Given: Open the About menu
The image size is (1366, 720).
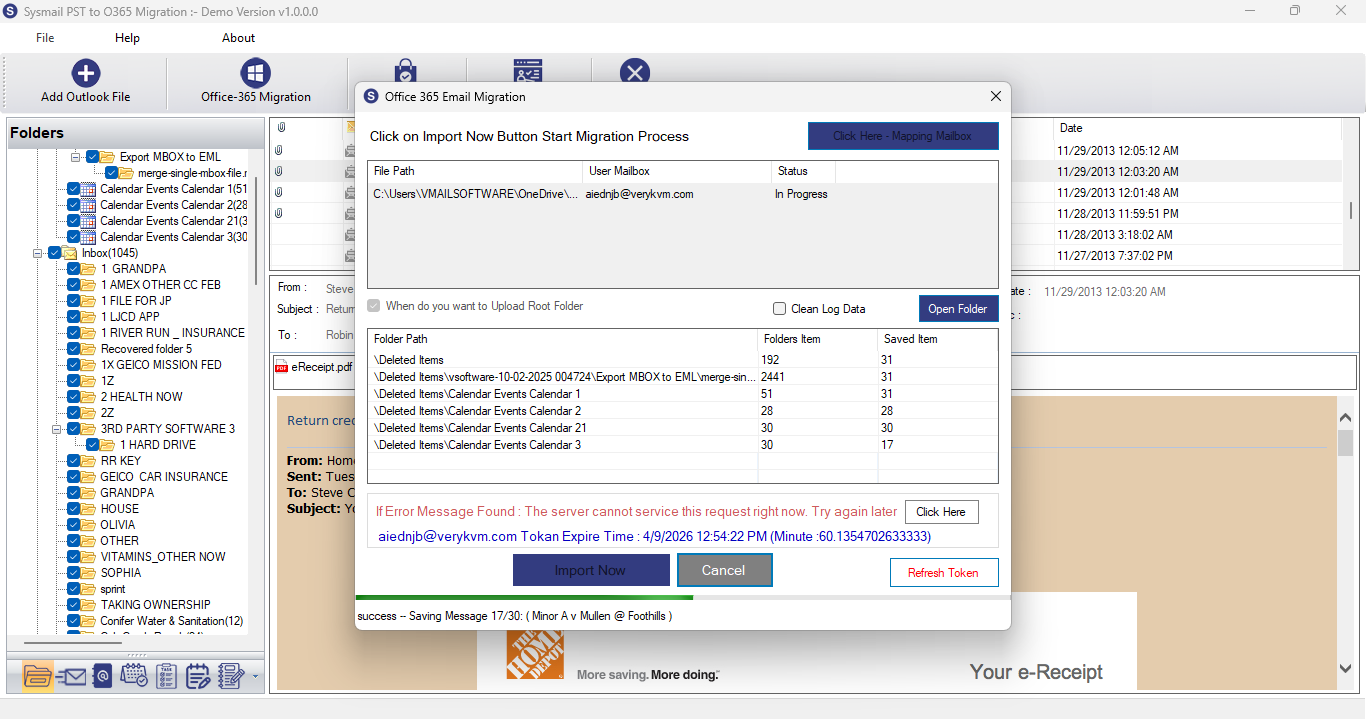Looking at the screenshot, I should point(238,38).
